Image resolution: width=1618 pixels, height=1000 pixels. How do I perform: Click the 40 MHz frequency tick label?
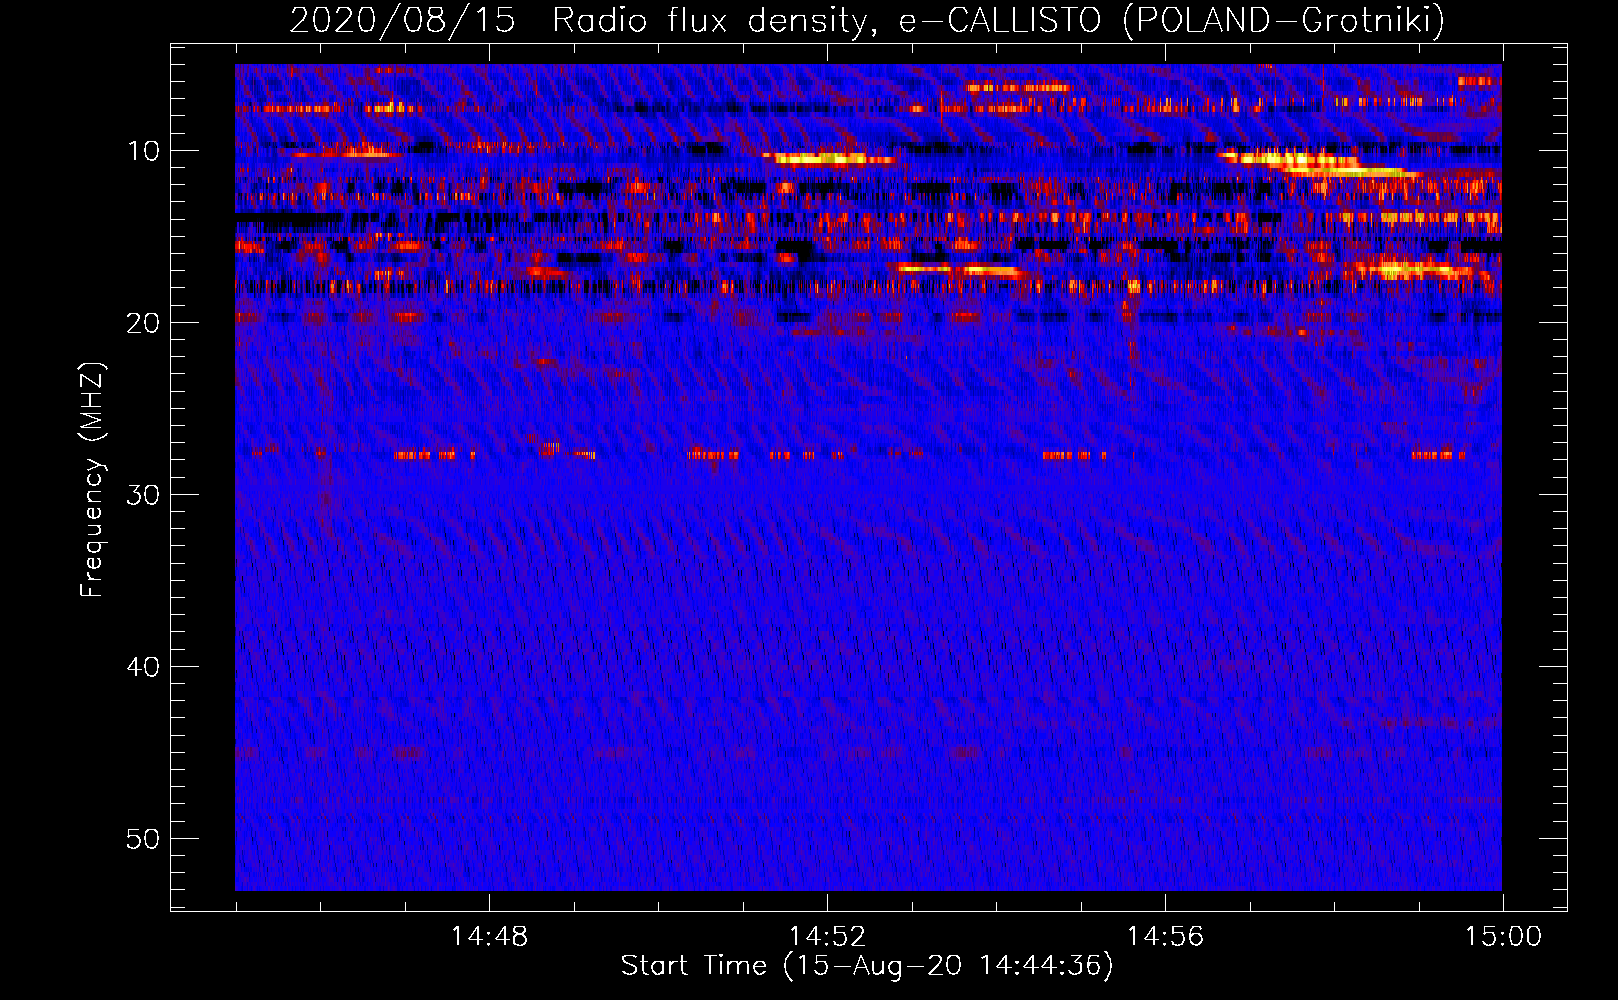pos(143,667)
